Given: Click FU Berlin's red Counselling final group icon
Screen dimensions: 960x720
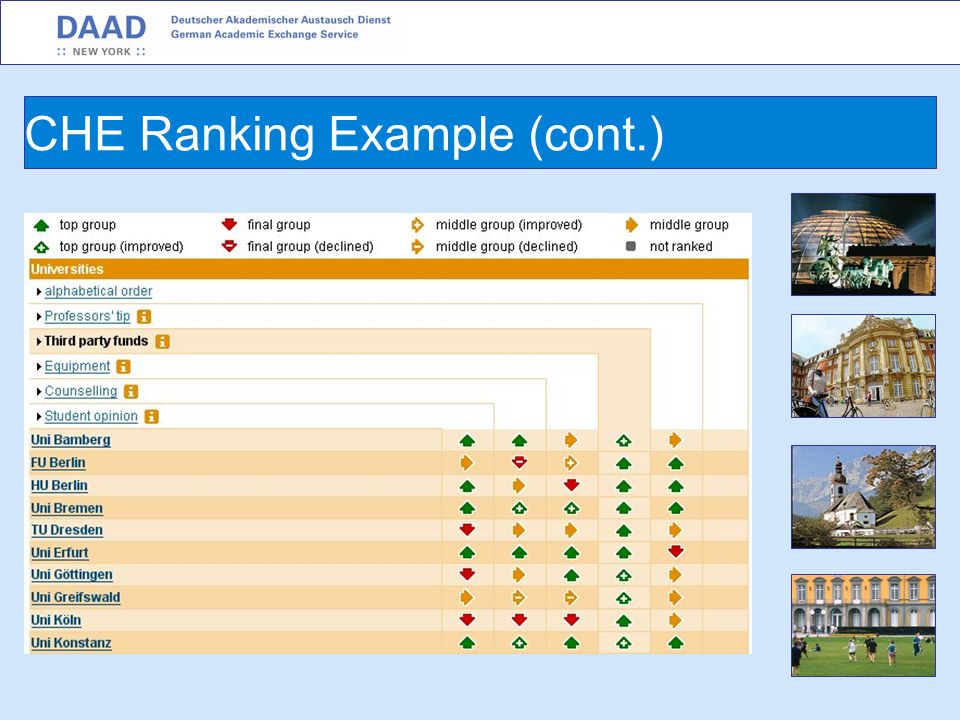Looking at the screenshot, I should pyautogui.click(x=519, y=463).
